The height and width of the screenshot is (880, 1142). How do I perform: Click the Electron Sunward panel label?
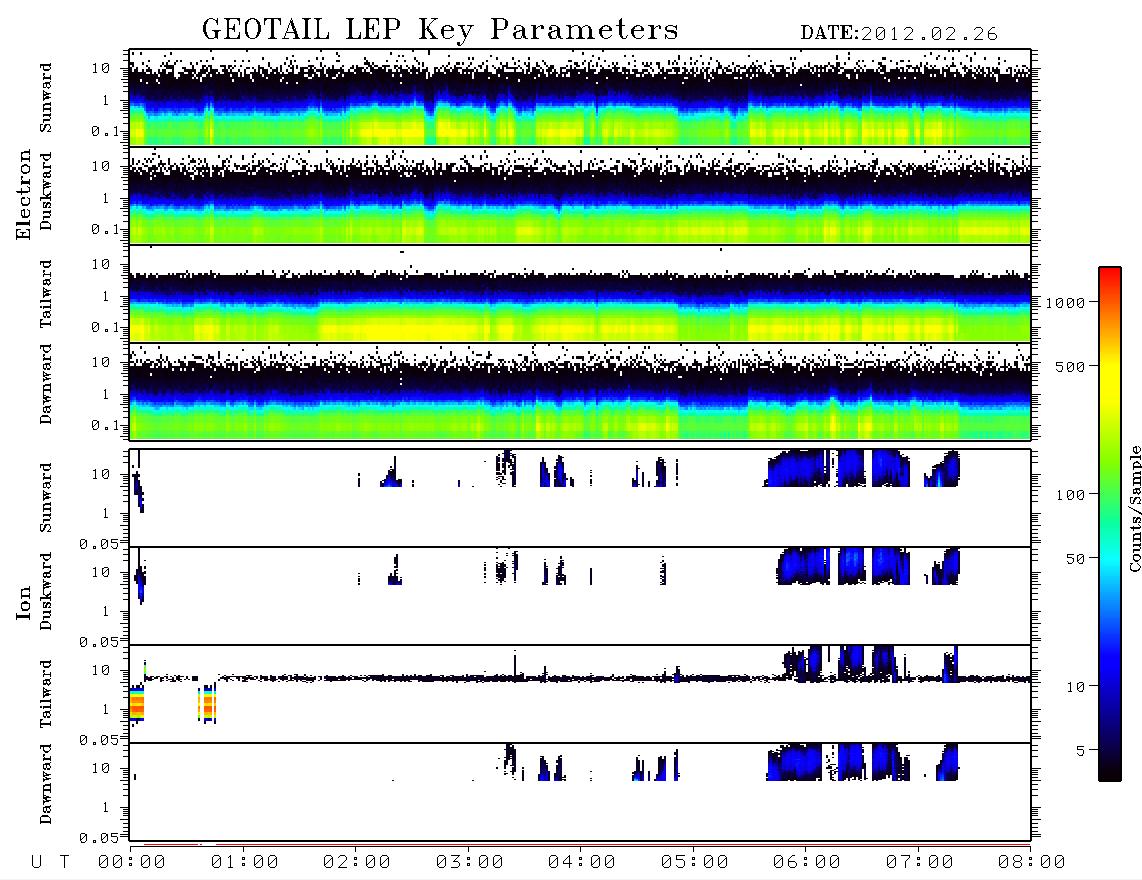coord(46,98)
